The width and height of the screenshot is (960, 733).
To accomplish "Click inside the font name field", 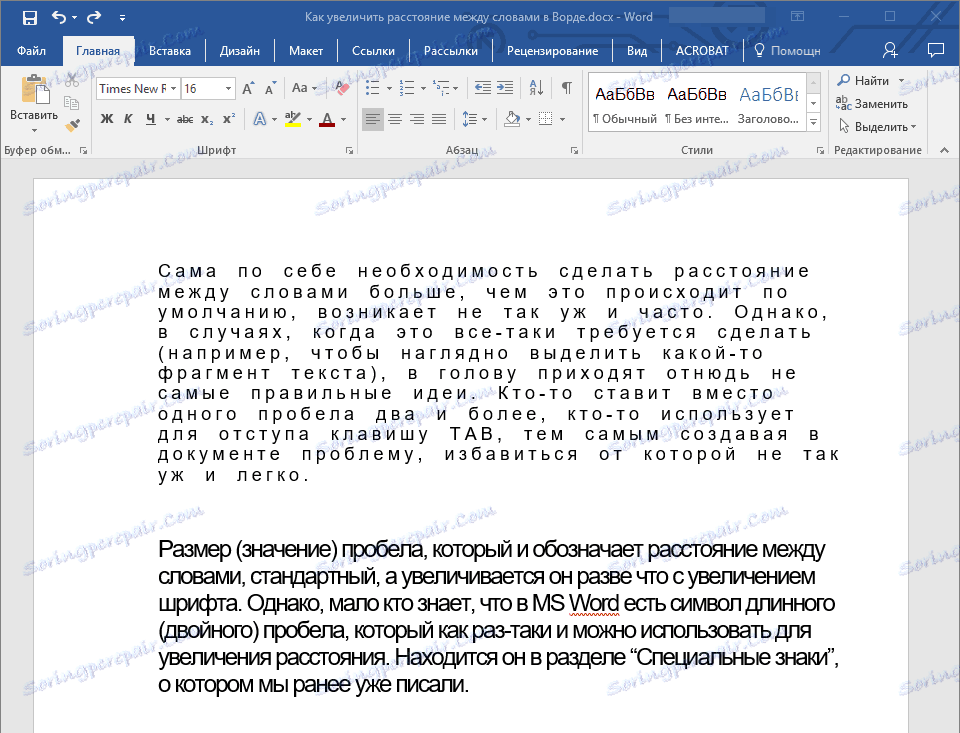I will [x=130, y=88].
